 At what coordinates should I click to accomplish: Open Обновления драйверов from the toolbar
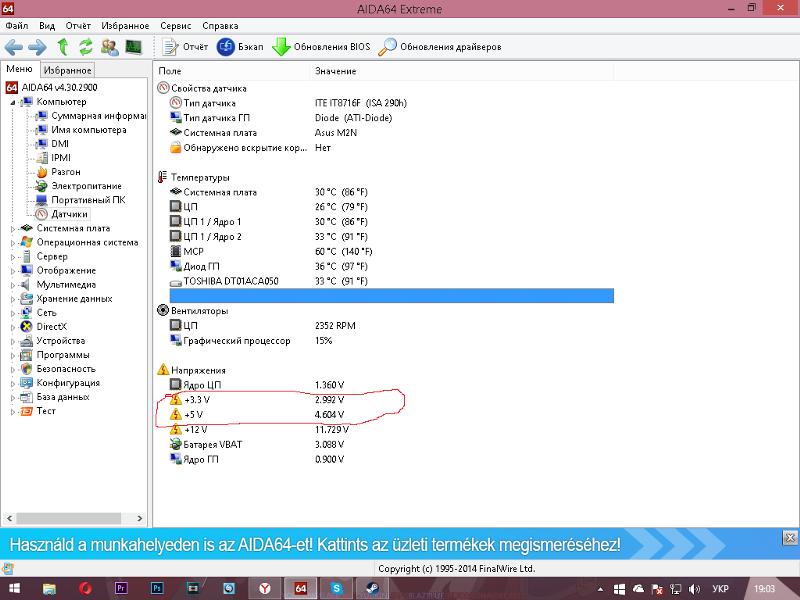tap(440, 47)
